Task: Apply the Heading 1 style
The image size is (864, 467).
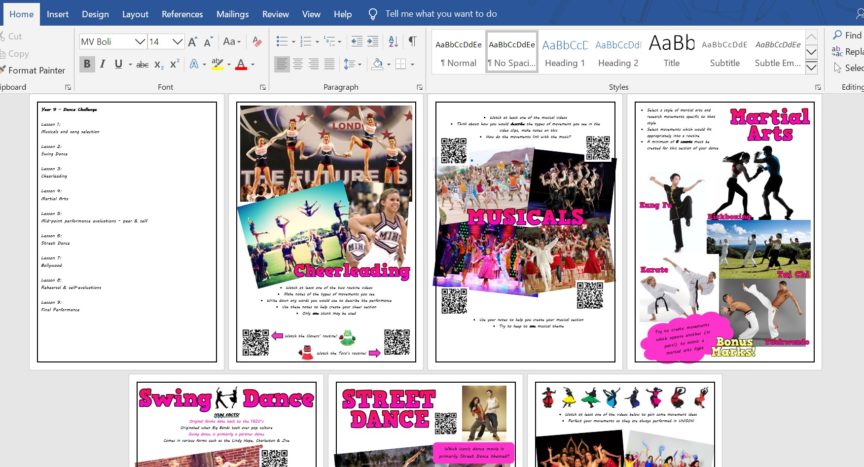Action: [x=565, y=51]
